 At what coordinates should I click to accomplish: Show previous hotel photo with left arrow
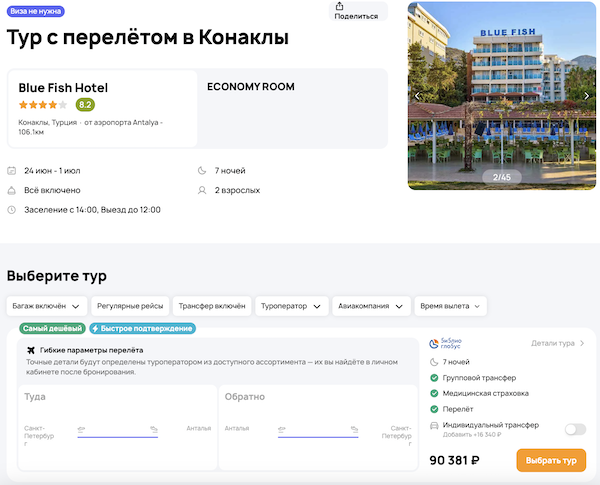[418, 96]
